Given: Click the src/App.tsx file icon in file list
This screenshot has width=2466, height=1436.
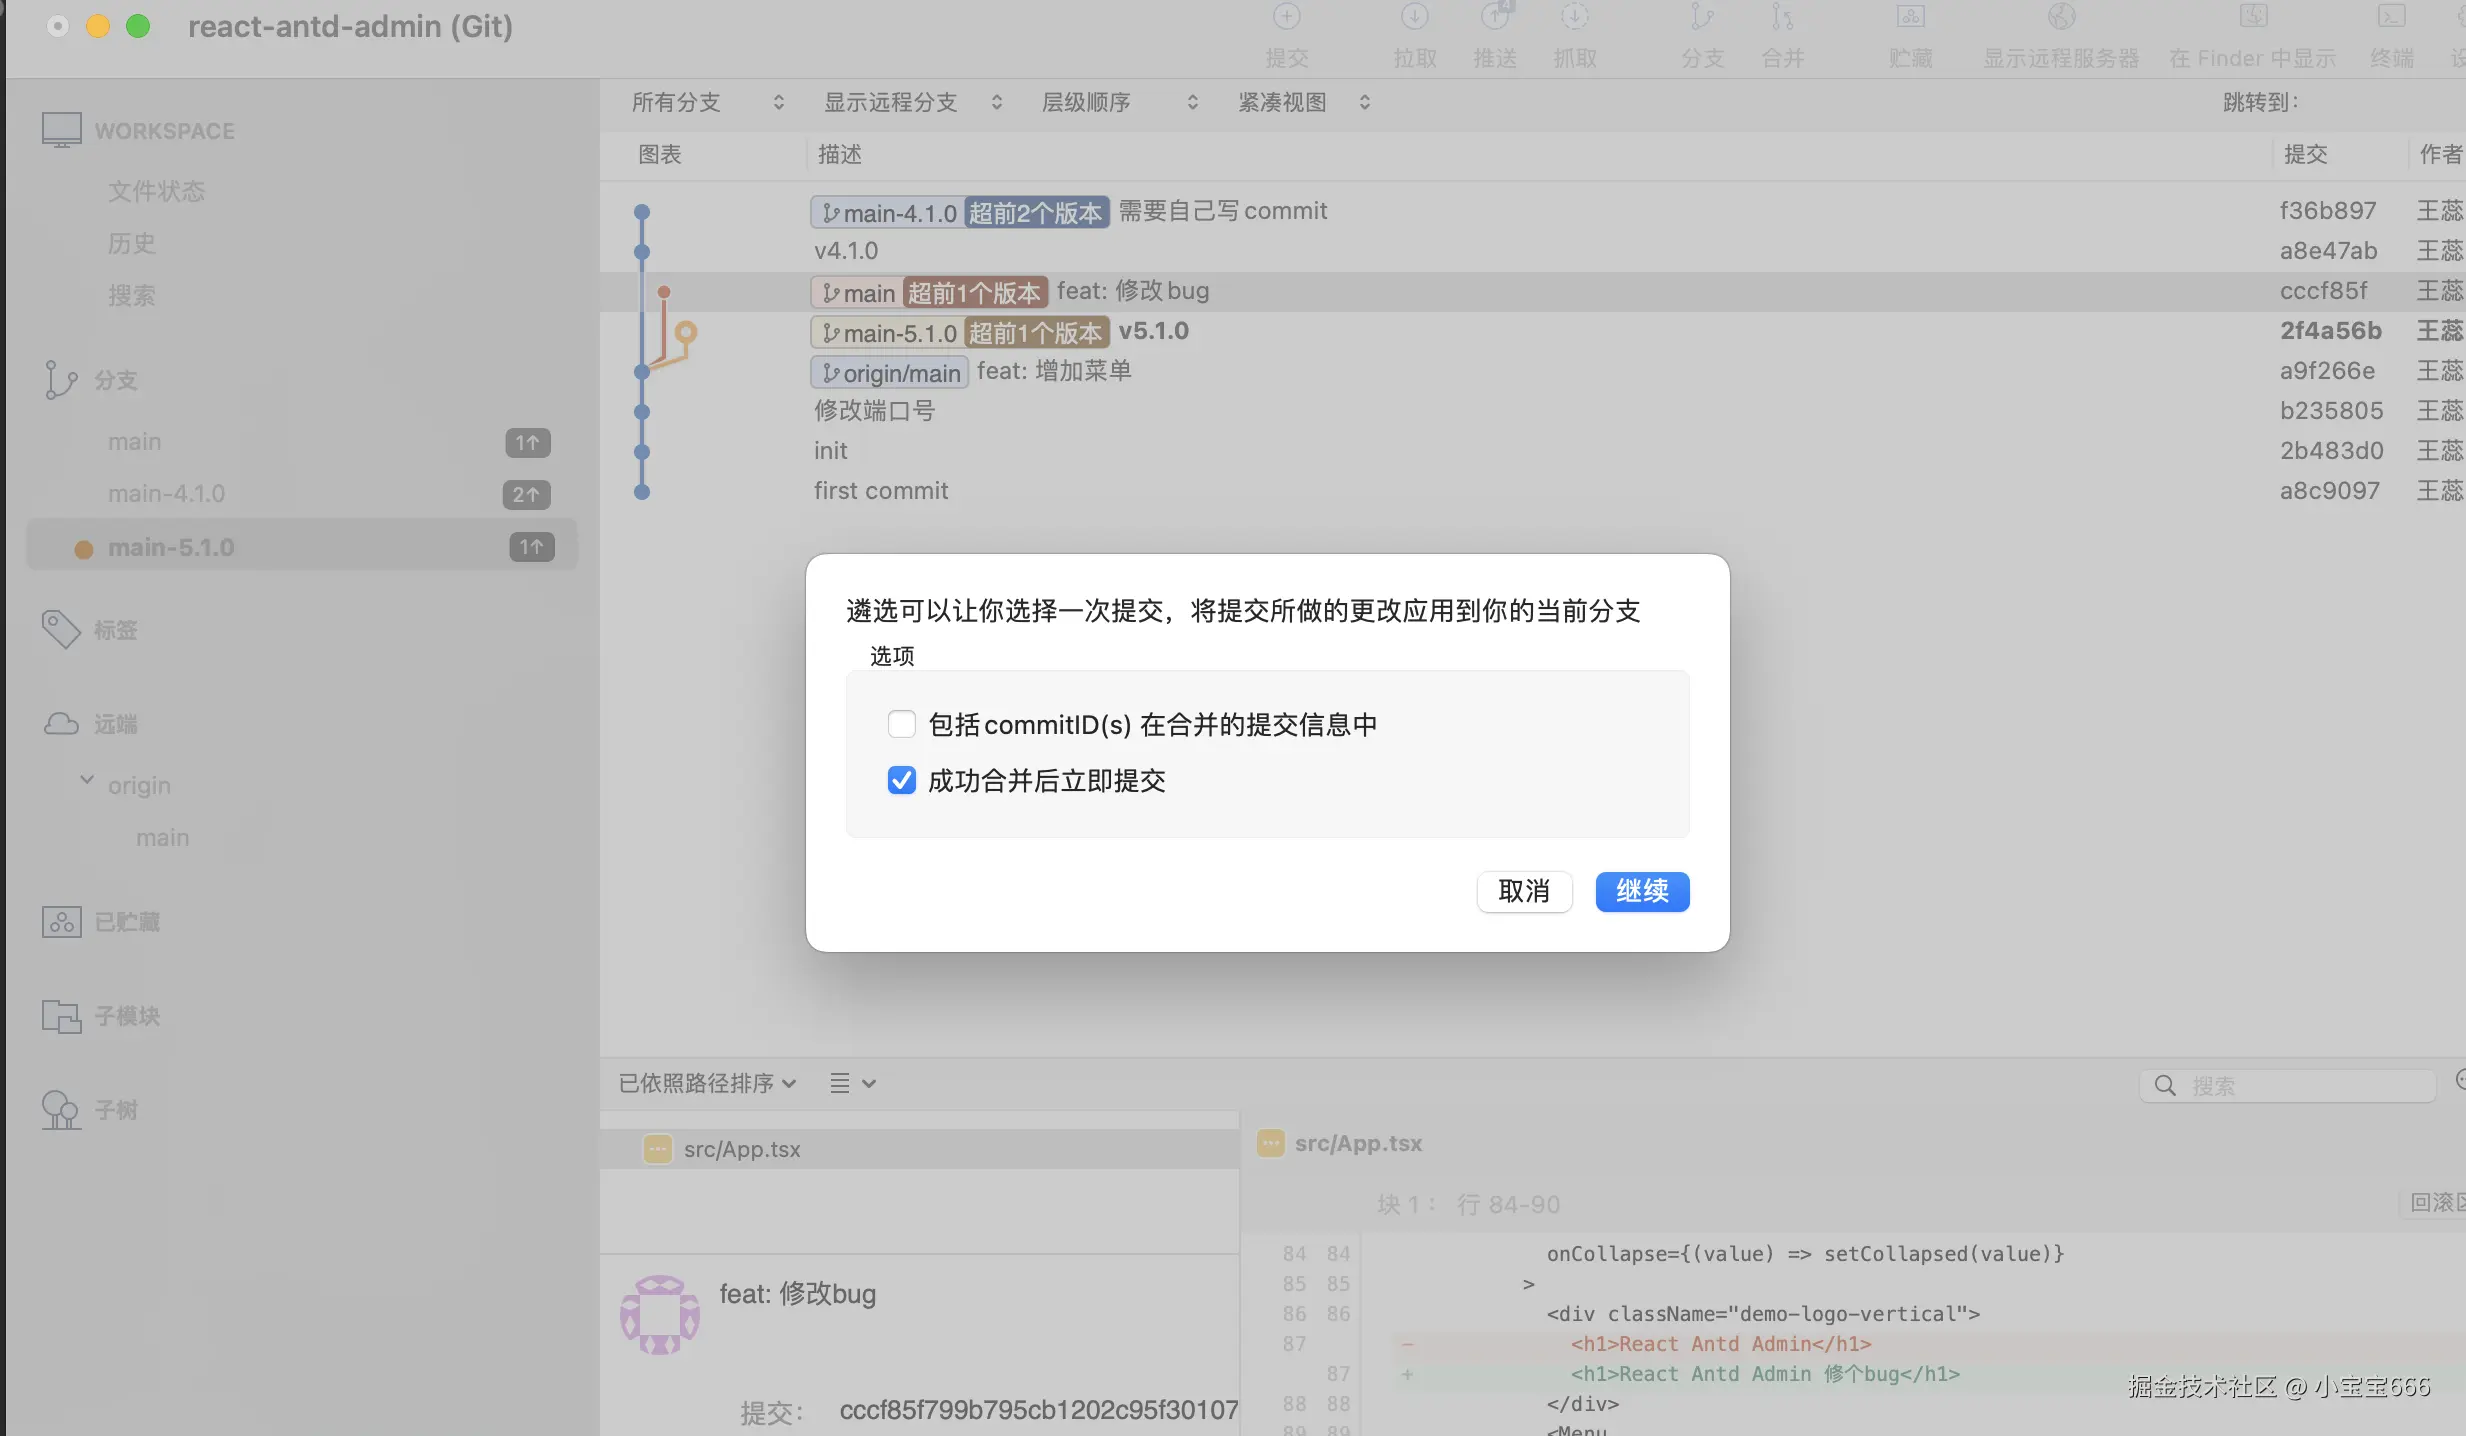Looking at the screenshot, I should [x=657, y=1149].
